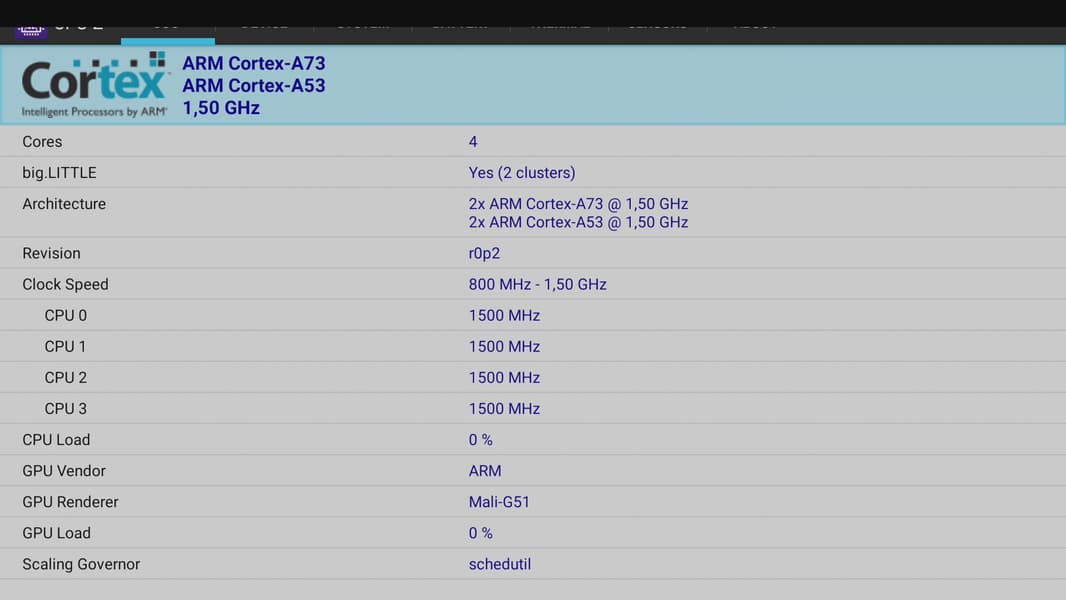Click the Architecture label
This screenshot has width=1066, height=600.
[x=64, y=204]
